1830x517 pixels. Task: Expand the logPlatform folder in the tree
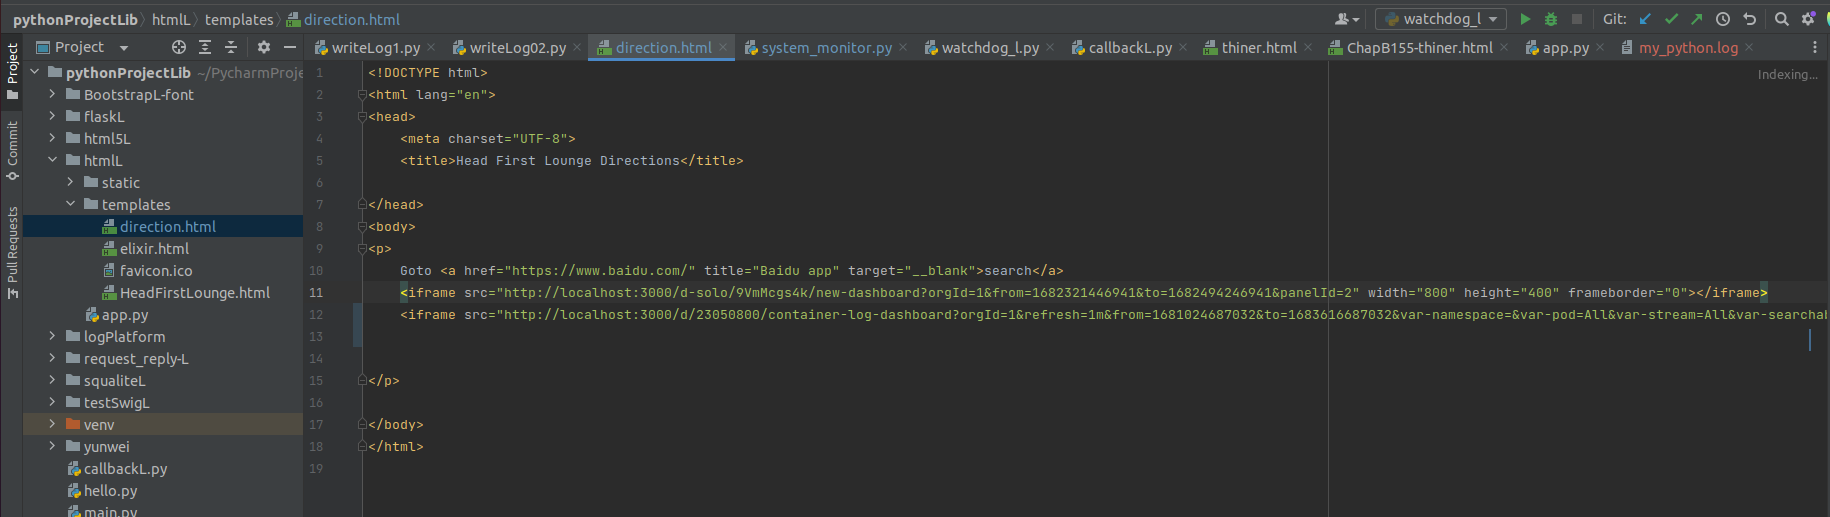52,337
